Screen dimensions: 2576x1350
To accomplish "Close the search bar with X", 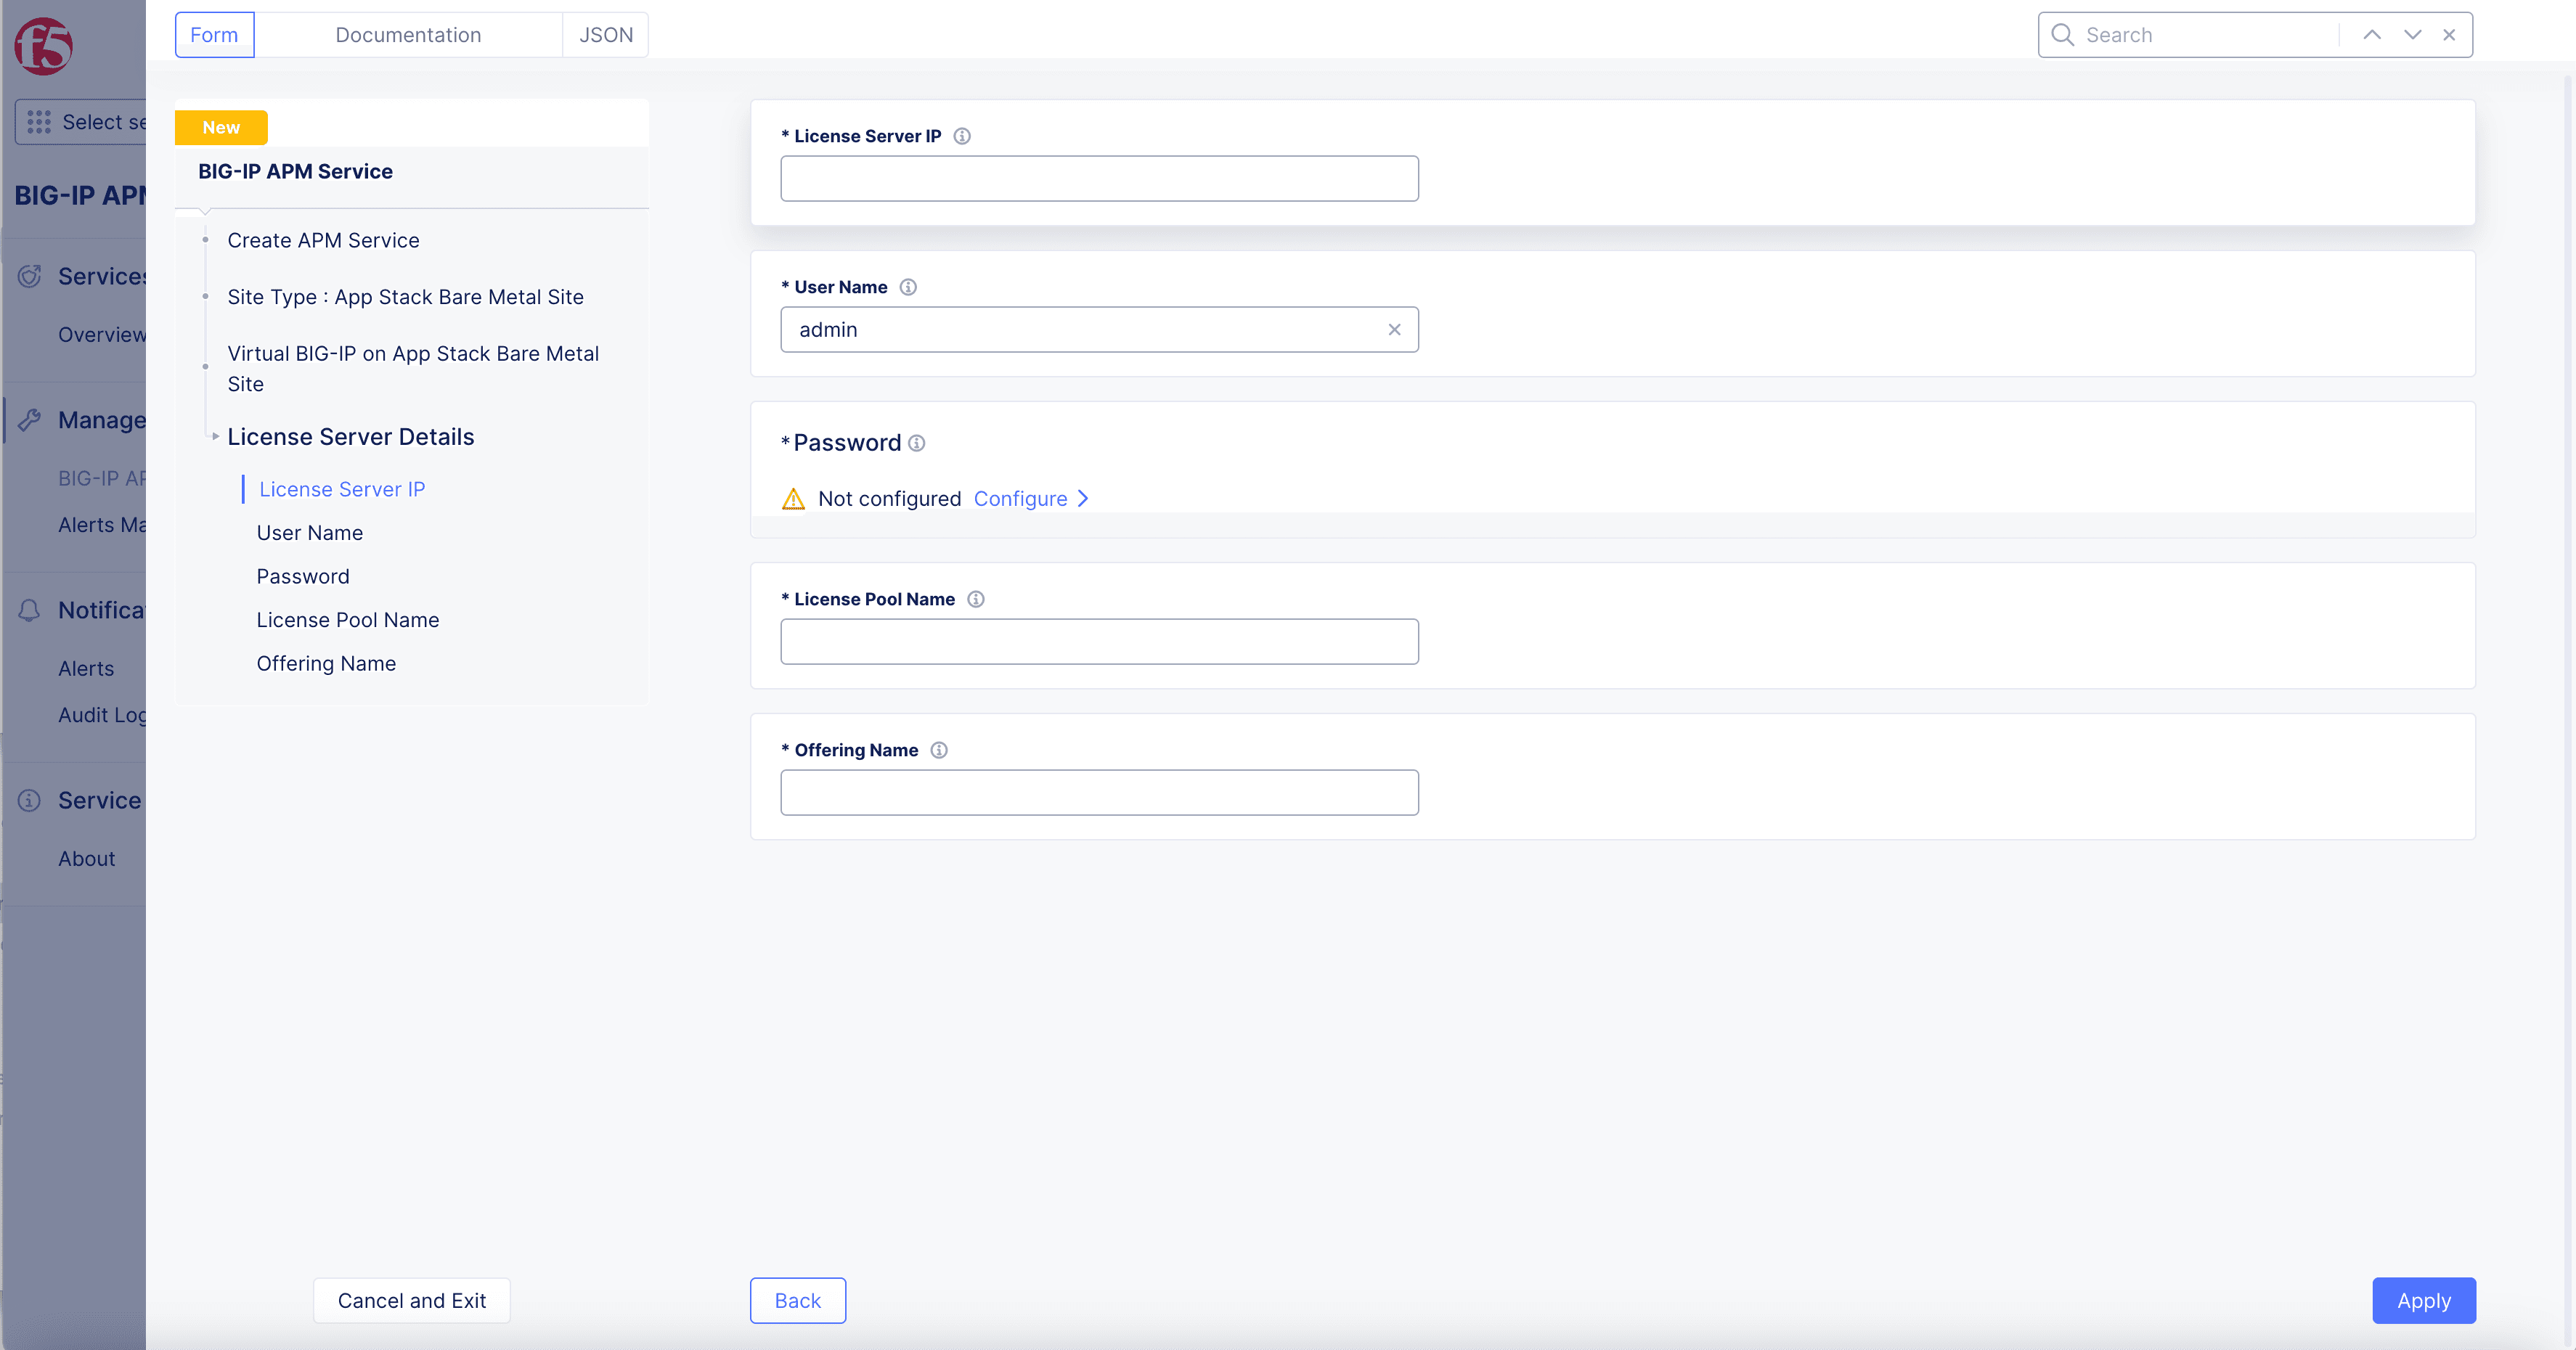I will (x=2449, y=35).
